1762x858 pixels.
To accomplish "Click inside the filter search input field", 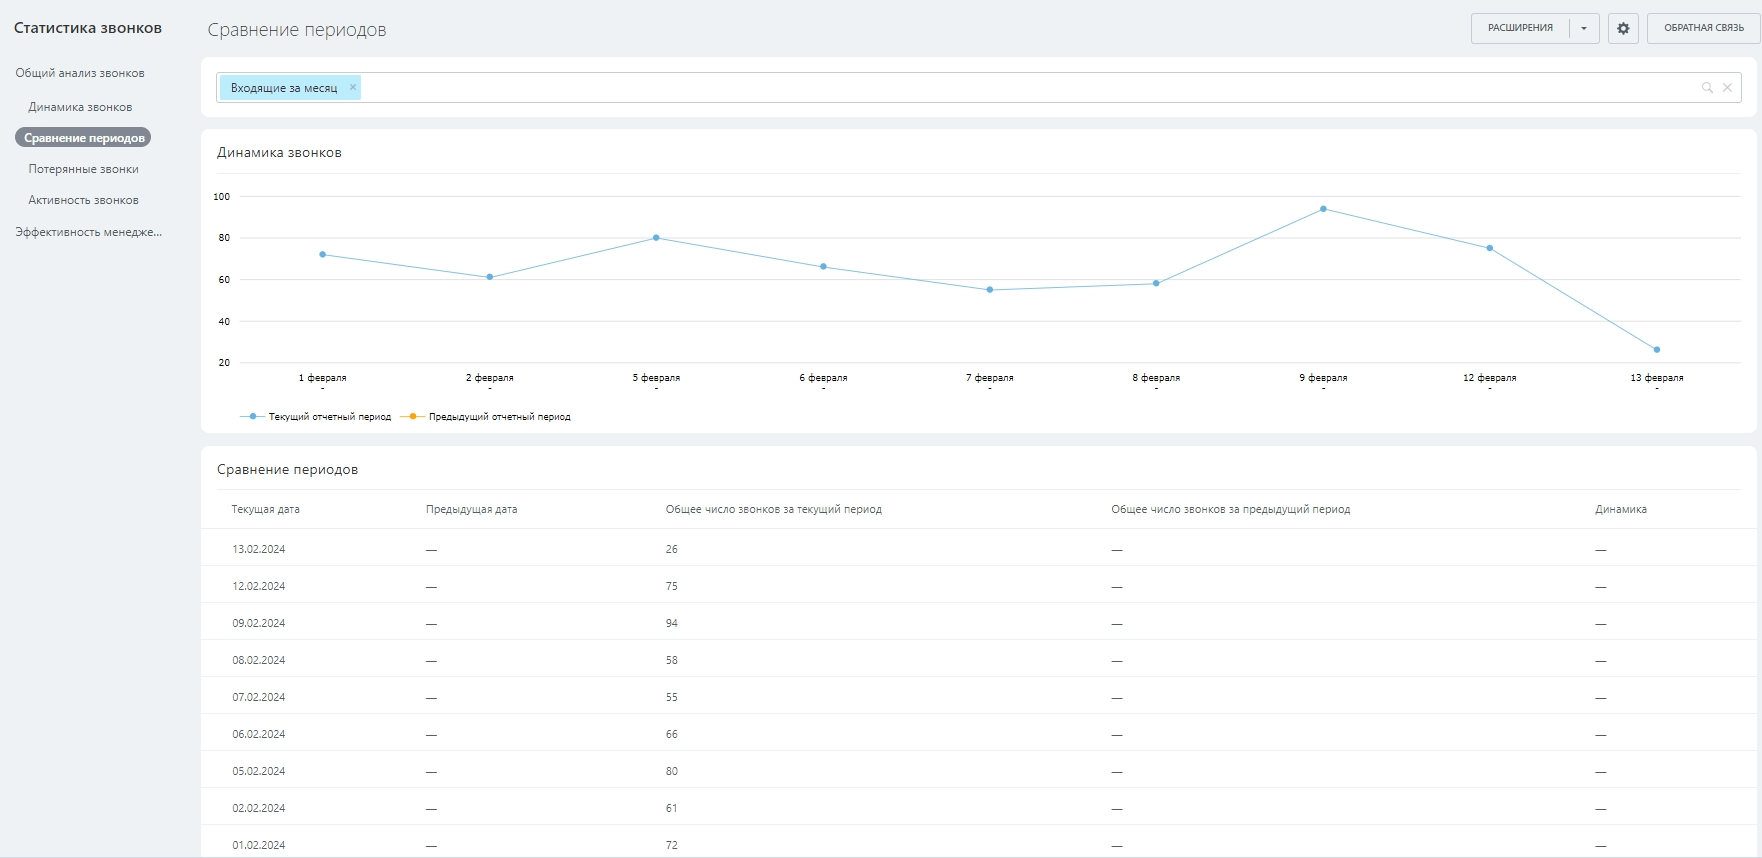I will pyautogui.click(x=1000, y=88).
